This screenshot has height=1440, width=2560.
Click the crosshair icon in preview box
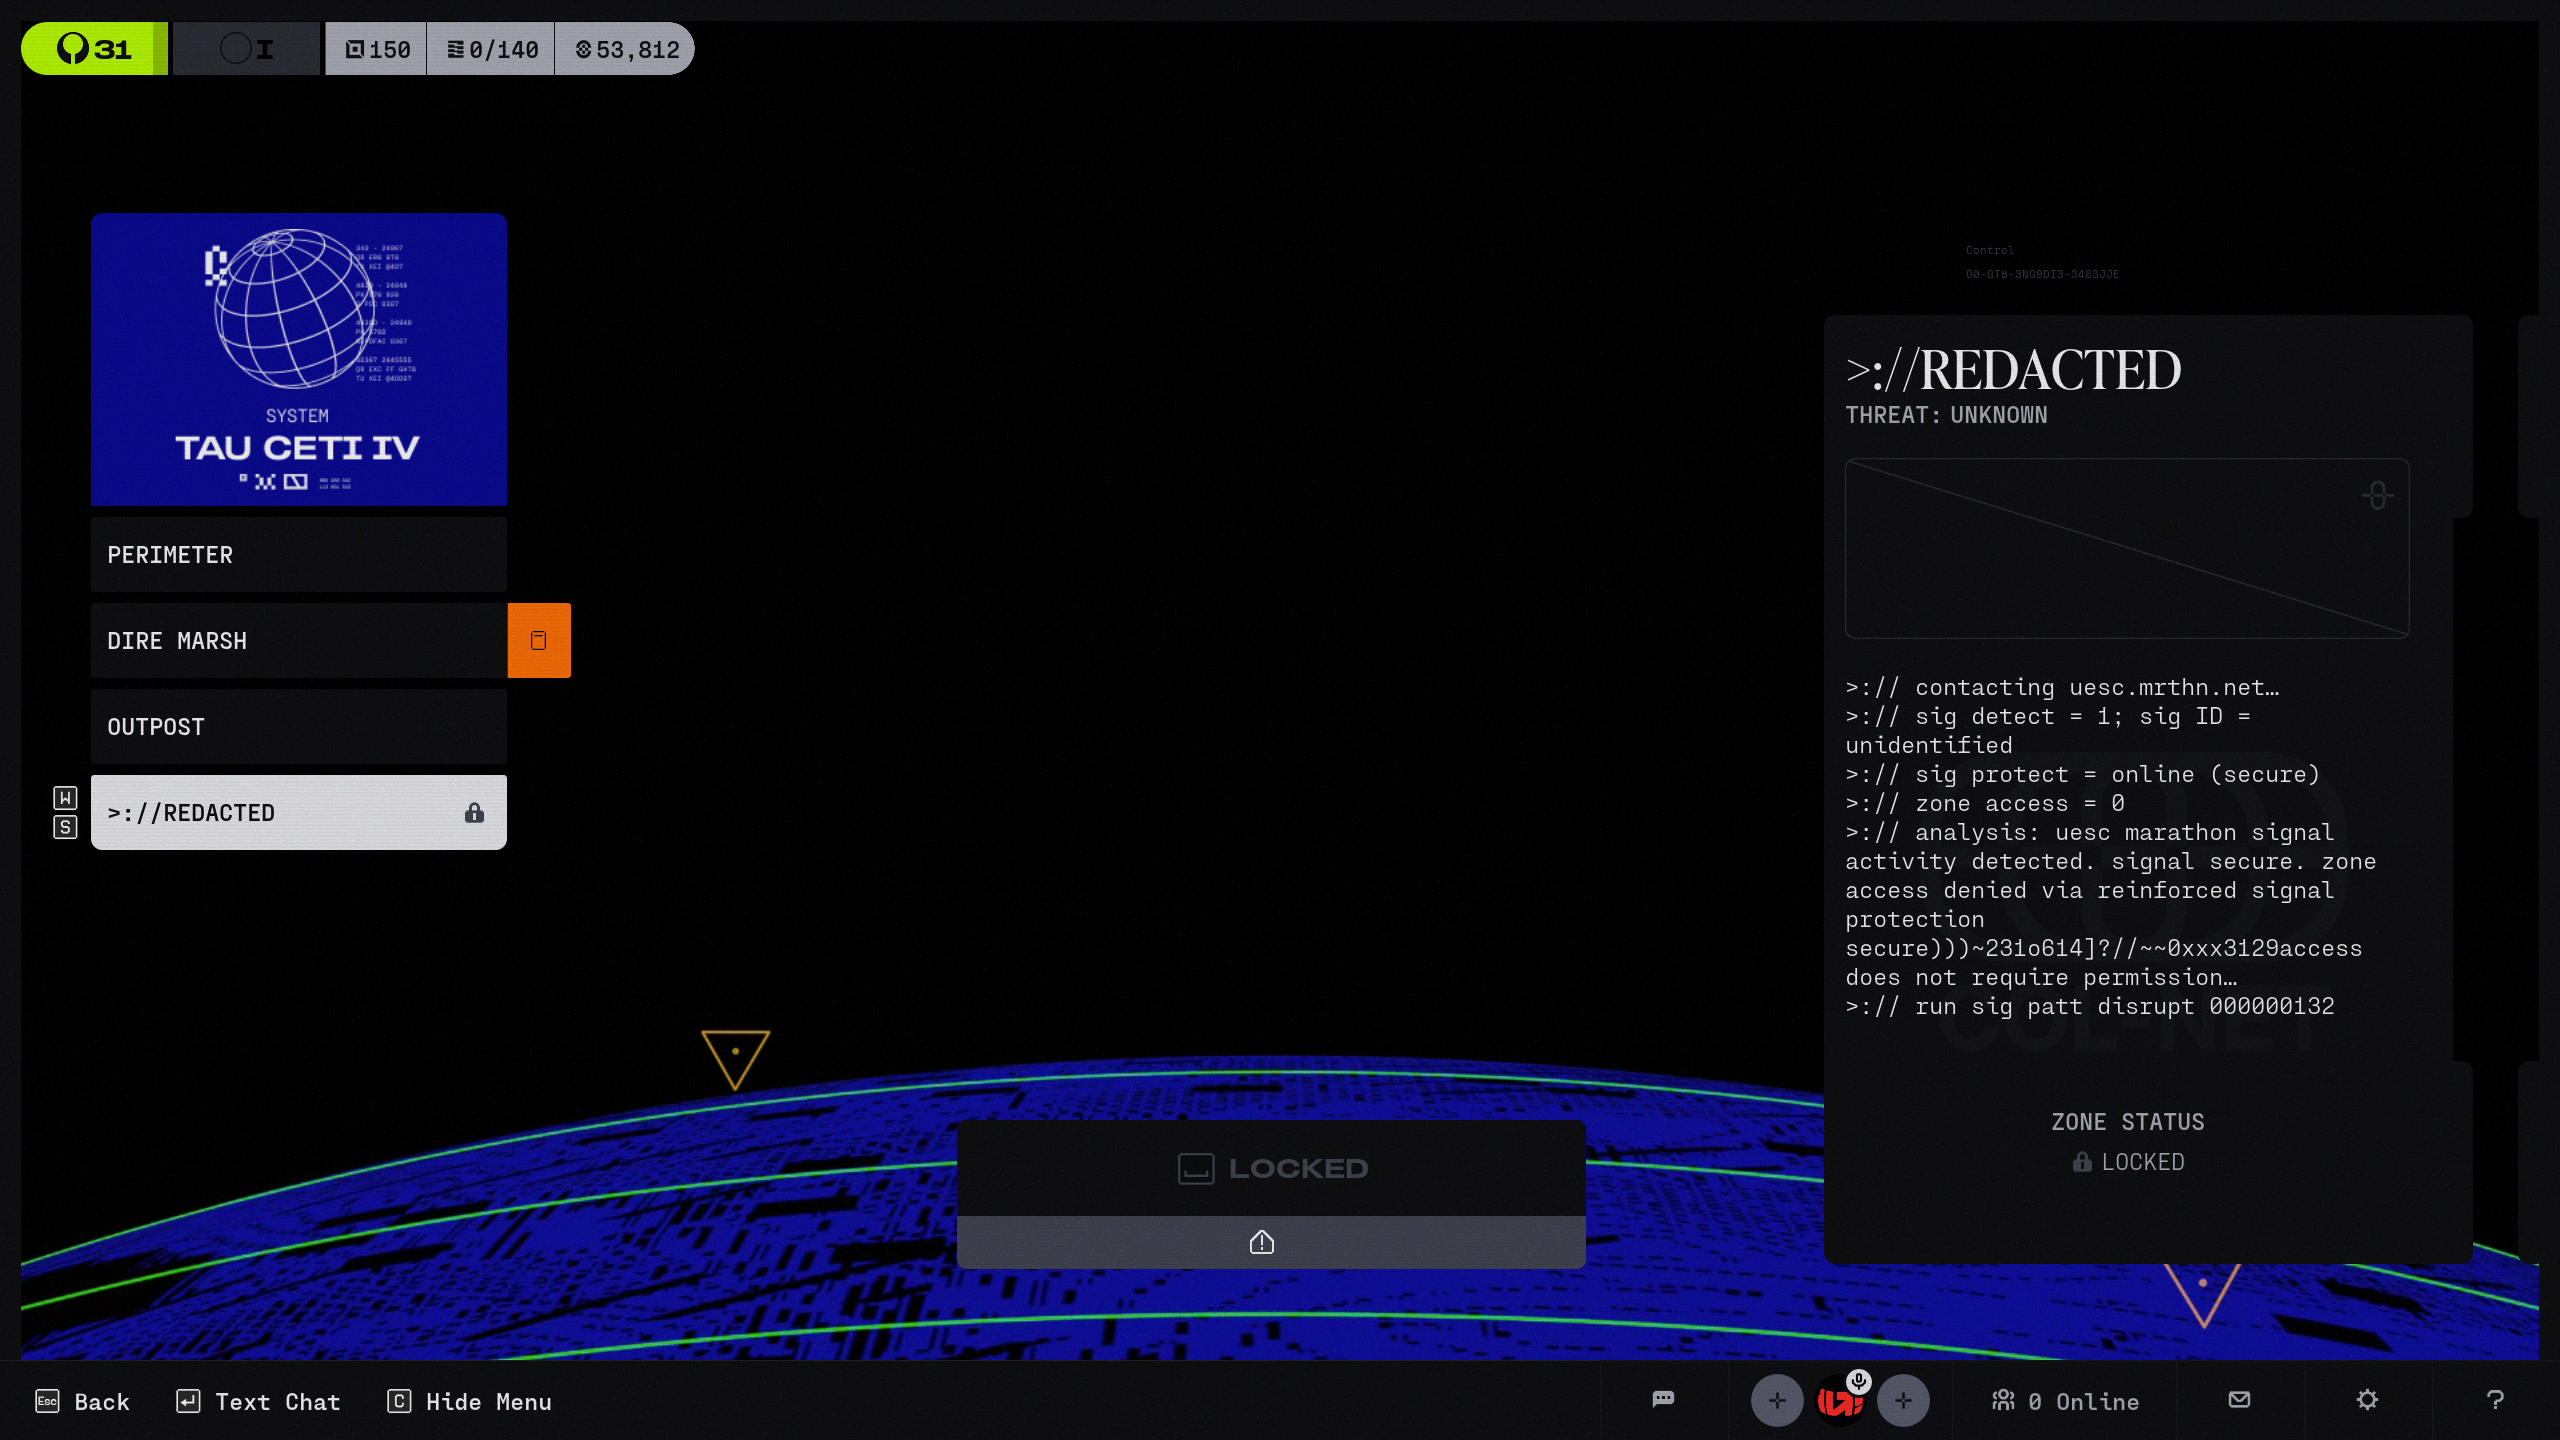(2377, 495)
